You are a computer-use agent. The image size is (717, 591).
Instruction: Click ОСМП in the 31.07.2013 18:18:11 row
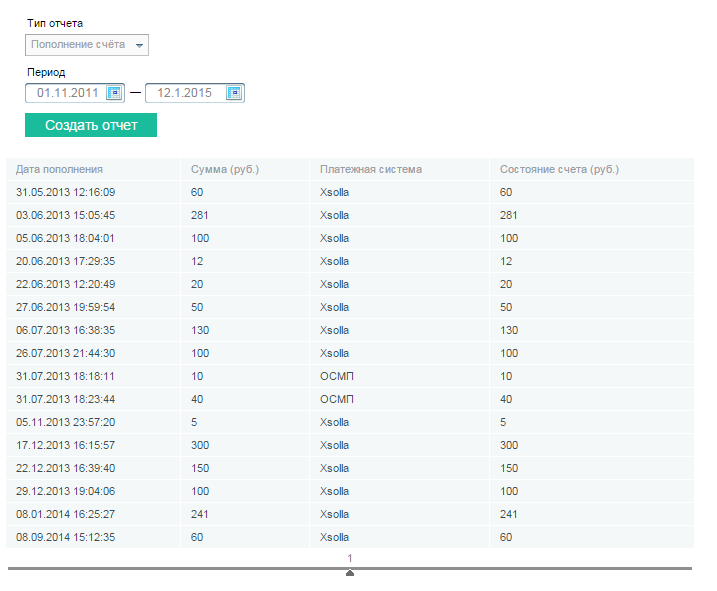click(337, 376)
